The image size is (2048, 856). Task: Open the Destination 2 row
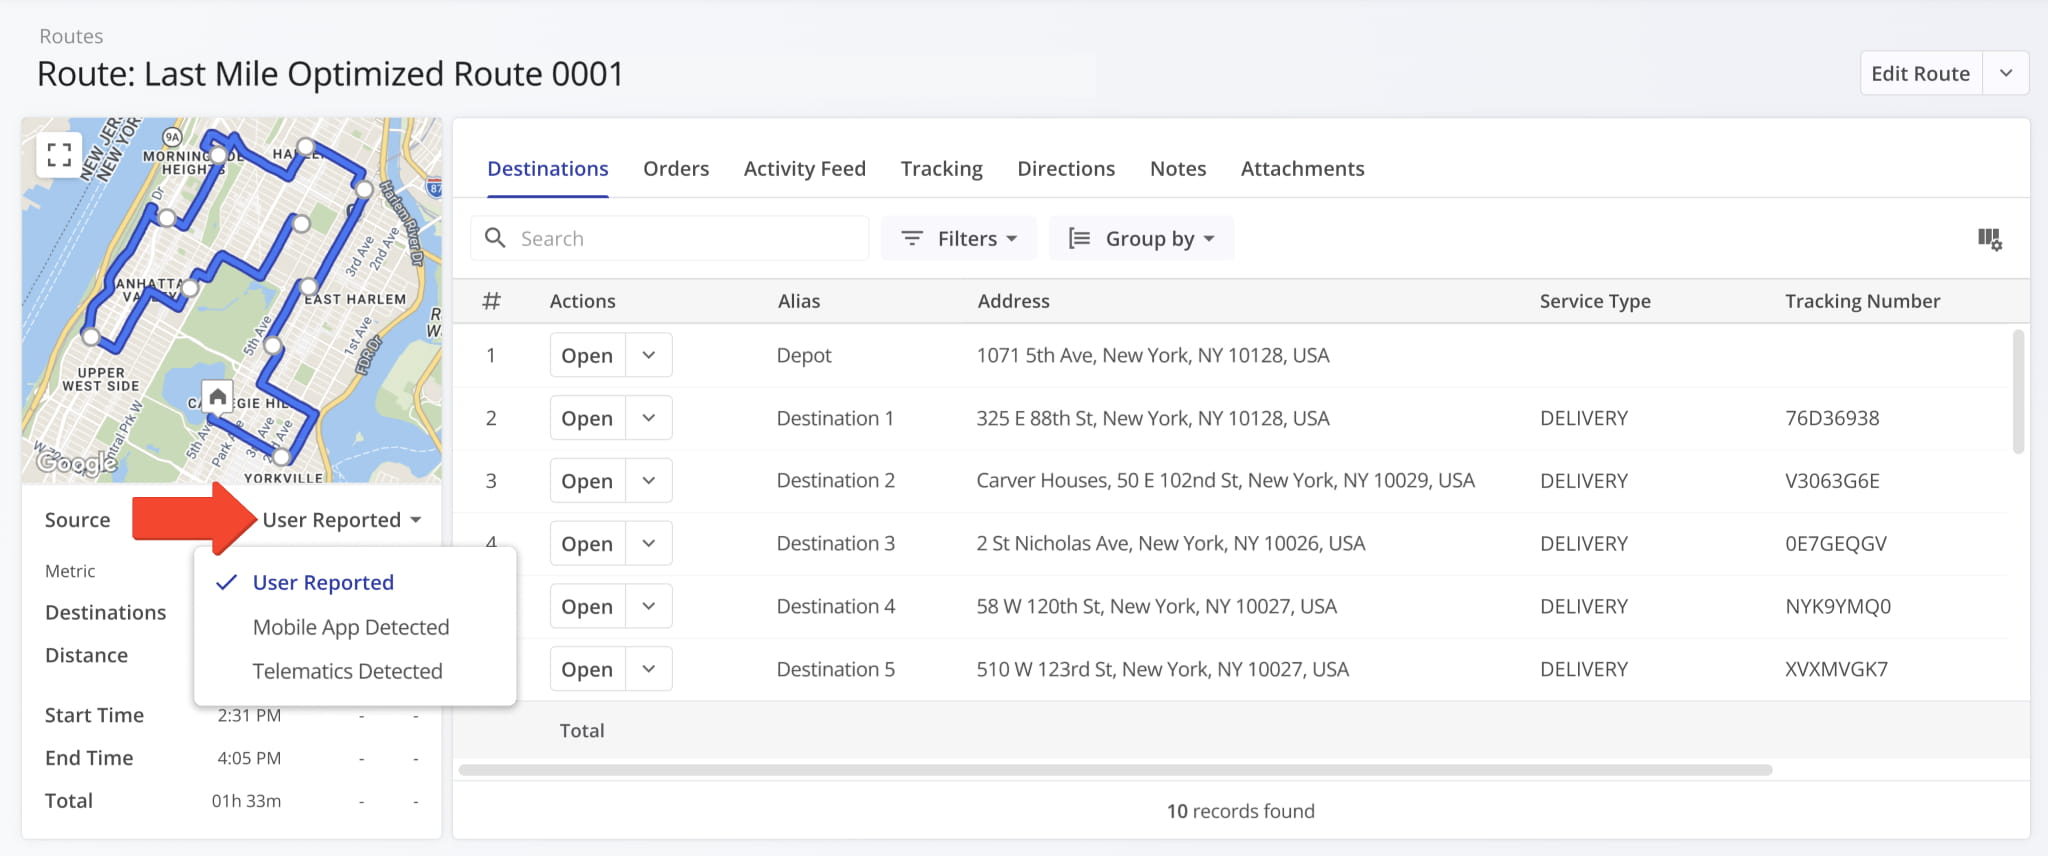587,481
